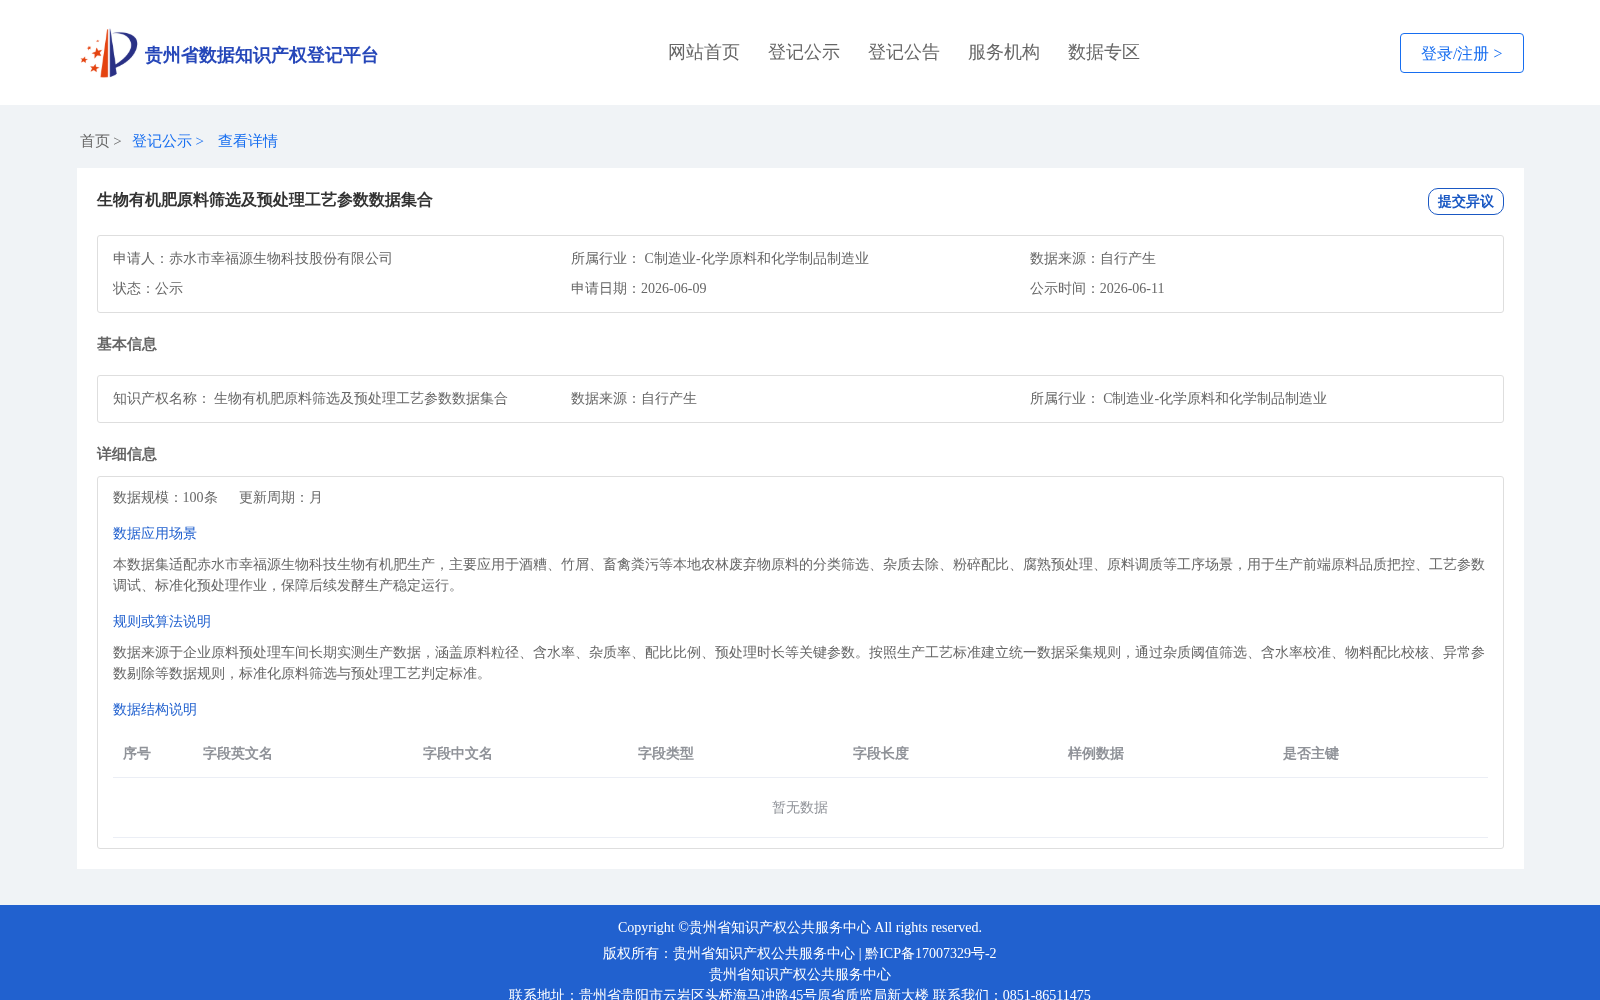Click the 数据规模:100条 text
The height and width of the screenshot is (1000, 1600).
(165, 497)
